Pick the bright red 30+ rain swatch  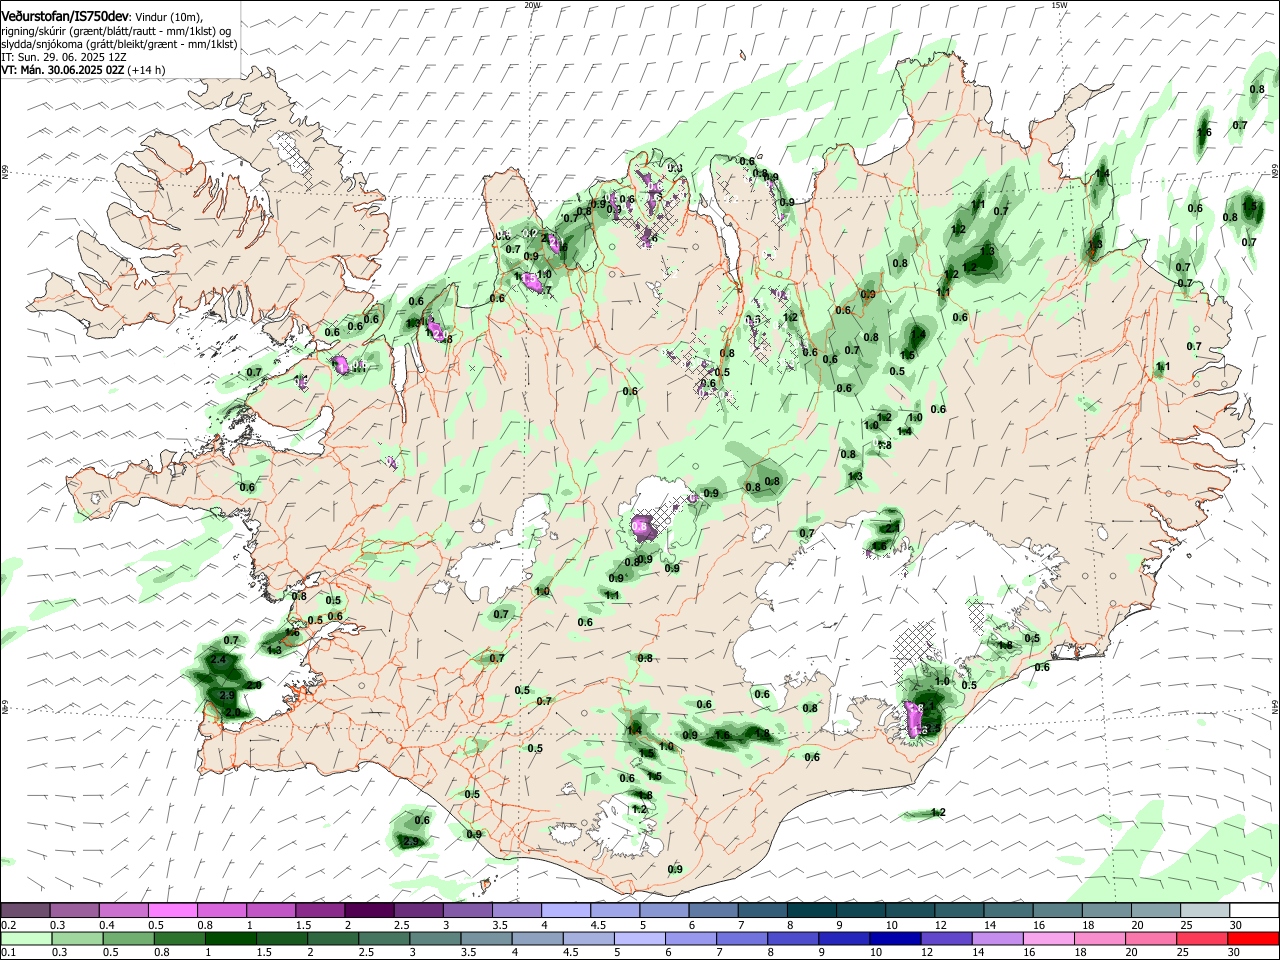pyautogui.click(x=1252, y=939)
